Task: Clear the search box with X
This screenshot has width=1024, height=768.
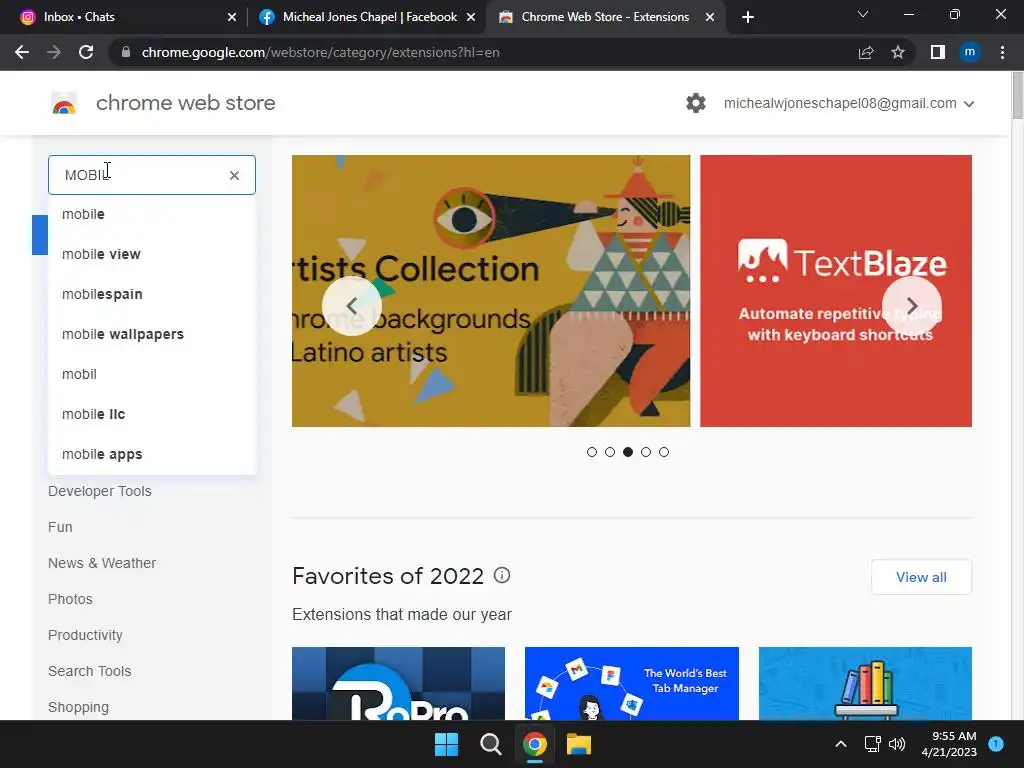Action: (x=234, y=175)
